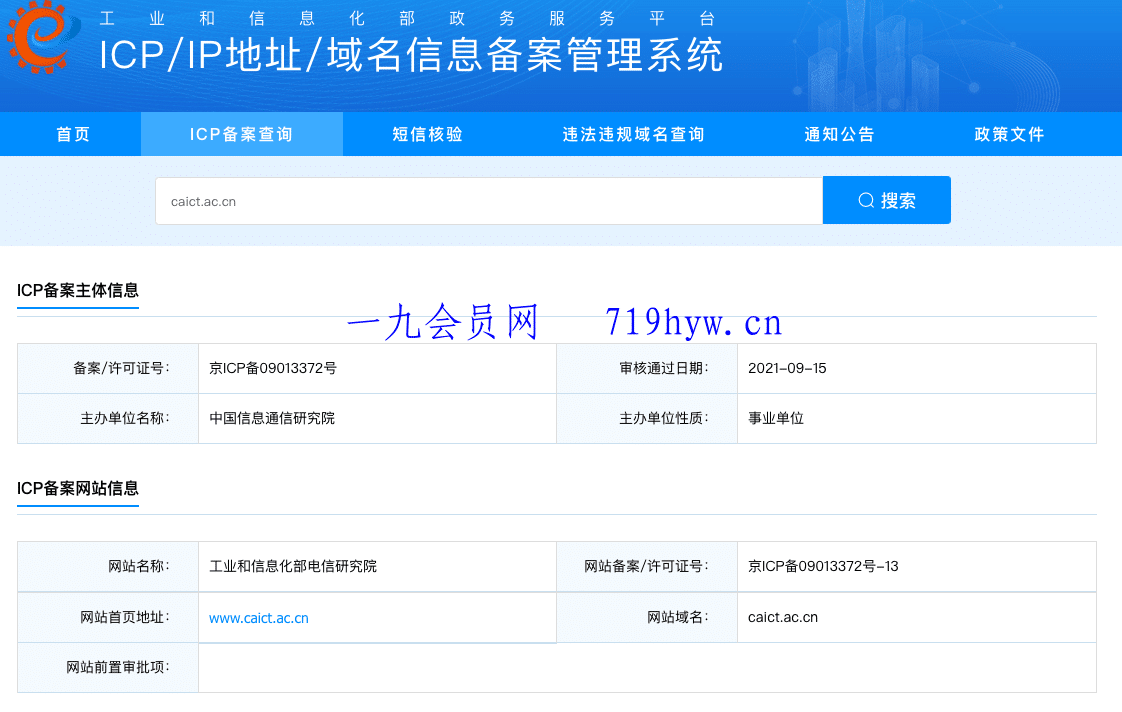View the 政策文件 policy documents
Image resolution: width=1122 pixels, height=712 pixels.
(x=1007, y=133)
